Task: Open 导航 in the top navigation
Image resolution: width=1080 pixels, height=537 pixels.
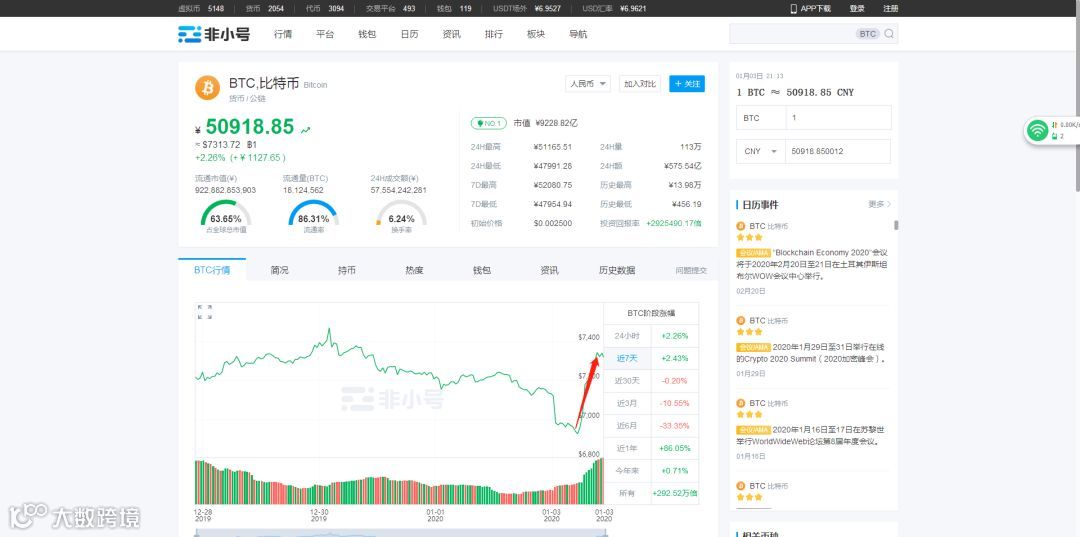Action: tap(578, 34)
